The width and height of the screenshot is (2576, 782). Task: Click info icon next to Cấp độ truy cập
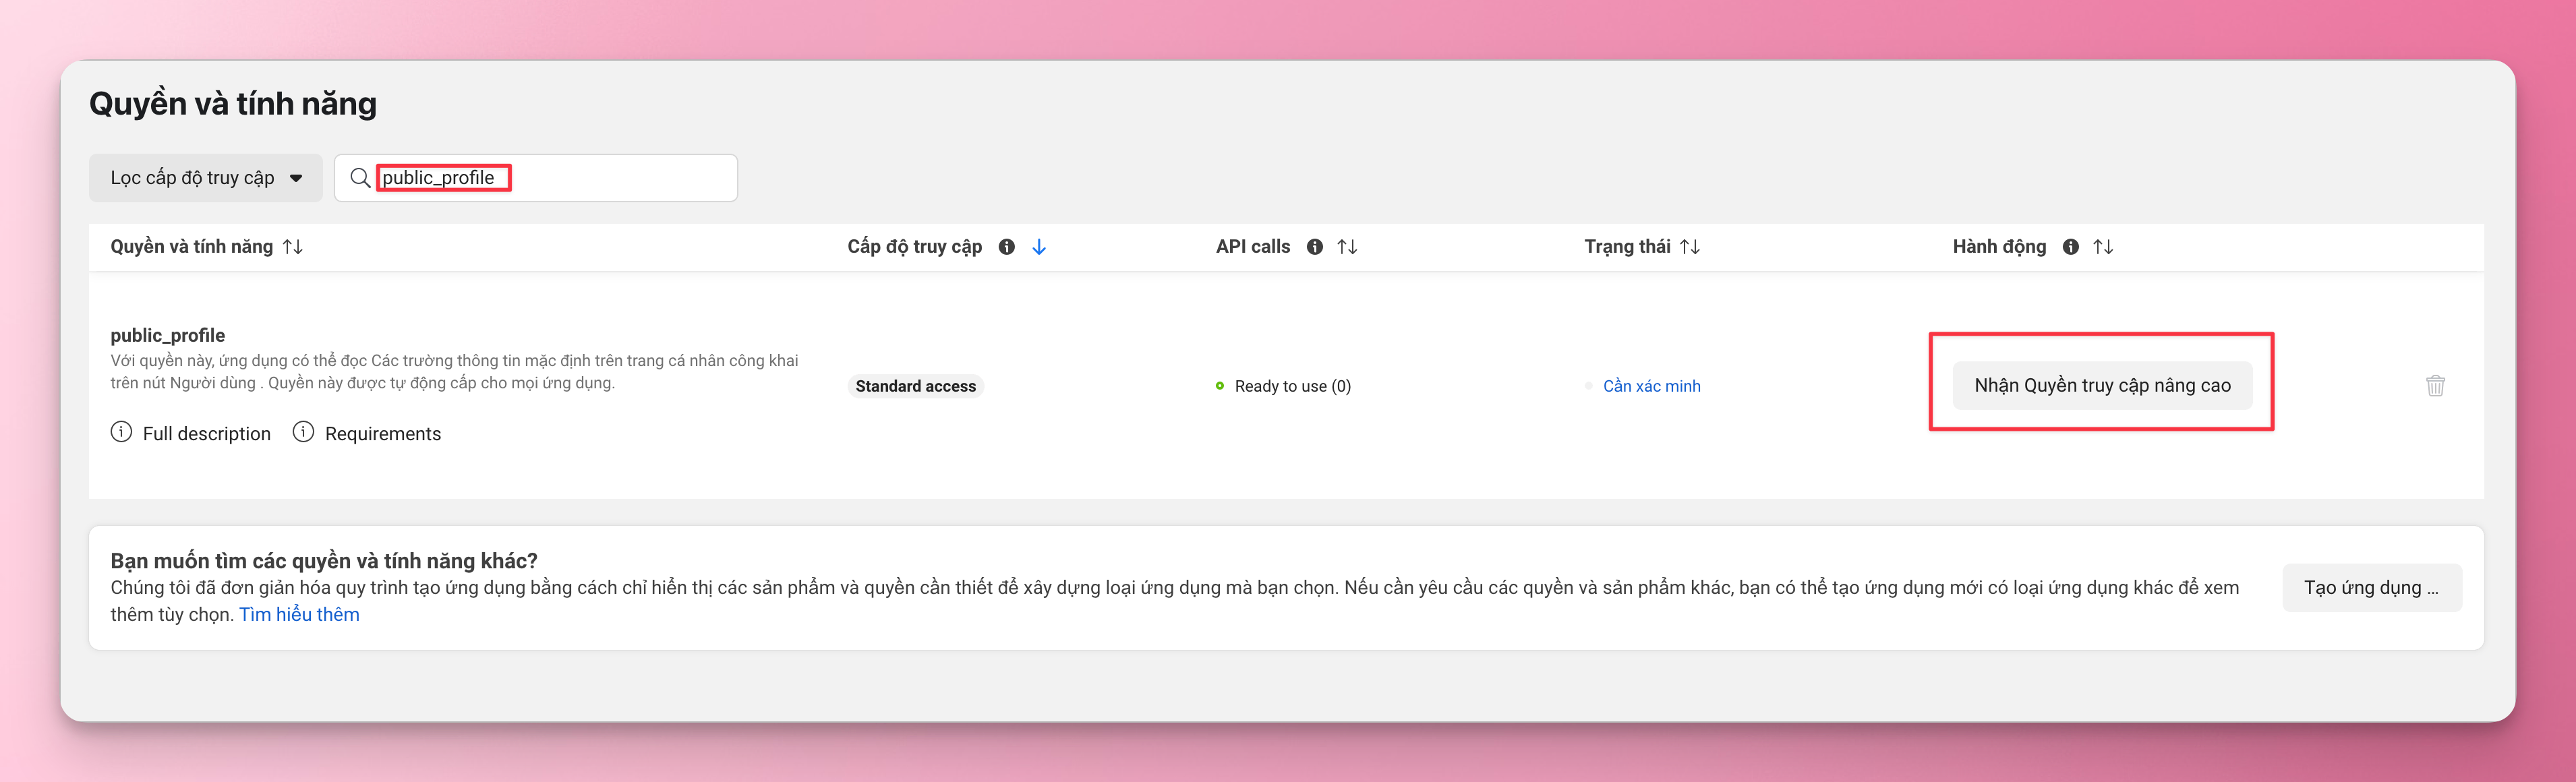[x=1006, y=247]
